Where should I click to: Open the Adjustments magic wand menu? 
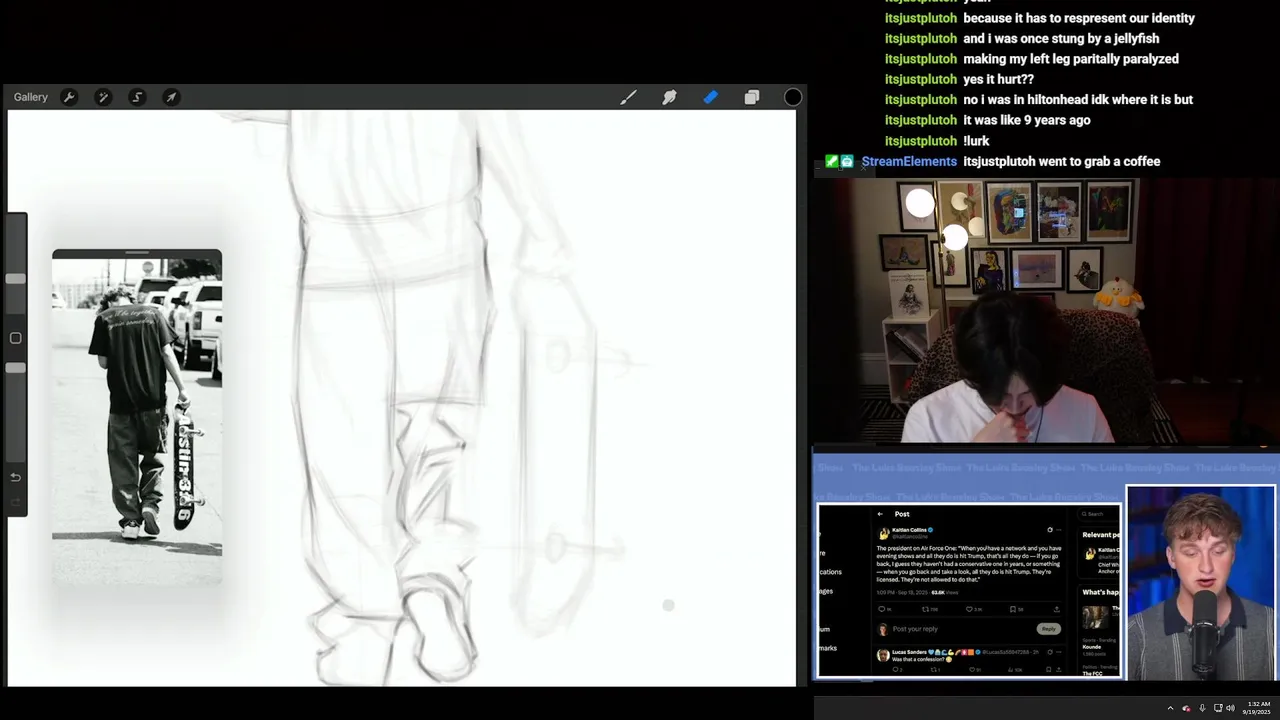(103, 97)
